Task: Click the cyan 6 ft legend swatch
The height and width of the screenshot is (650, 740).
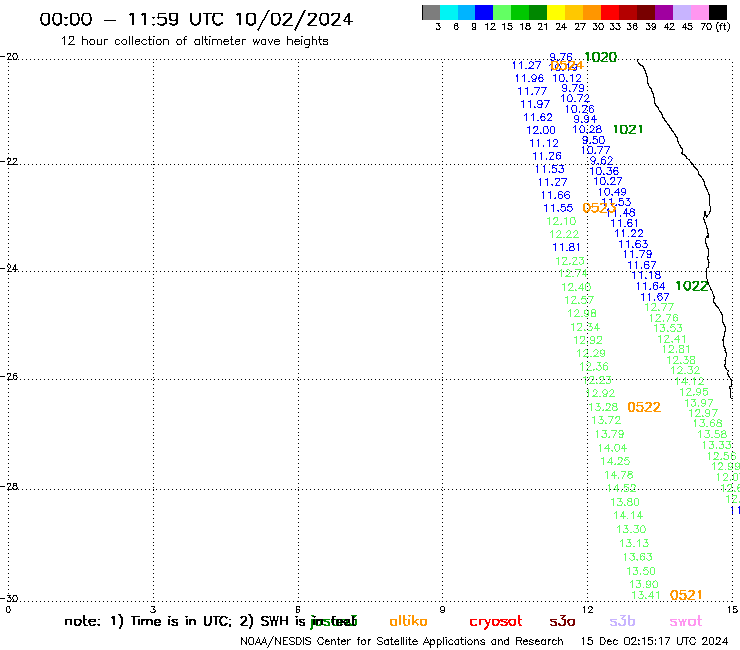Action: click(449, 12)
